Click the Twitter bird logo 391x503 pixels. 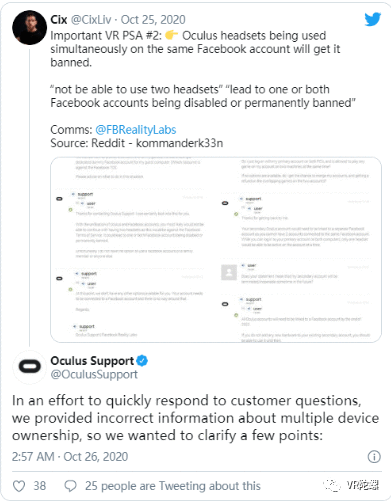(x=373, y=19)
